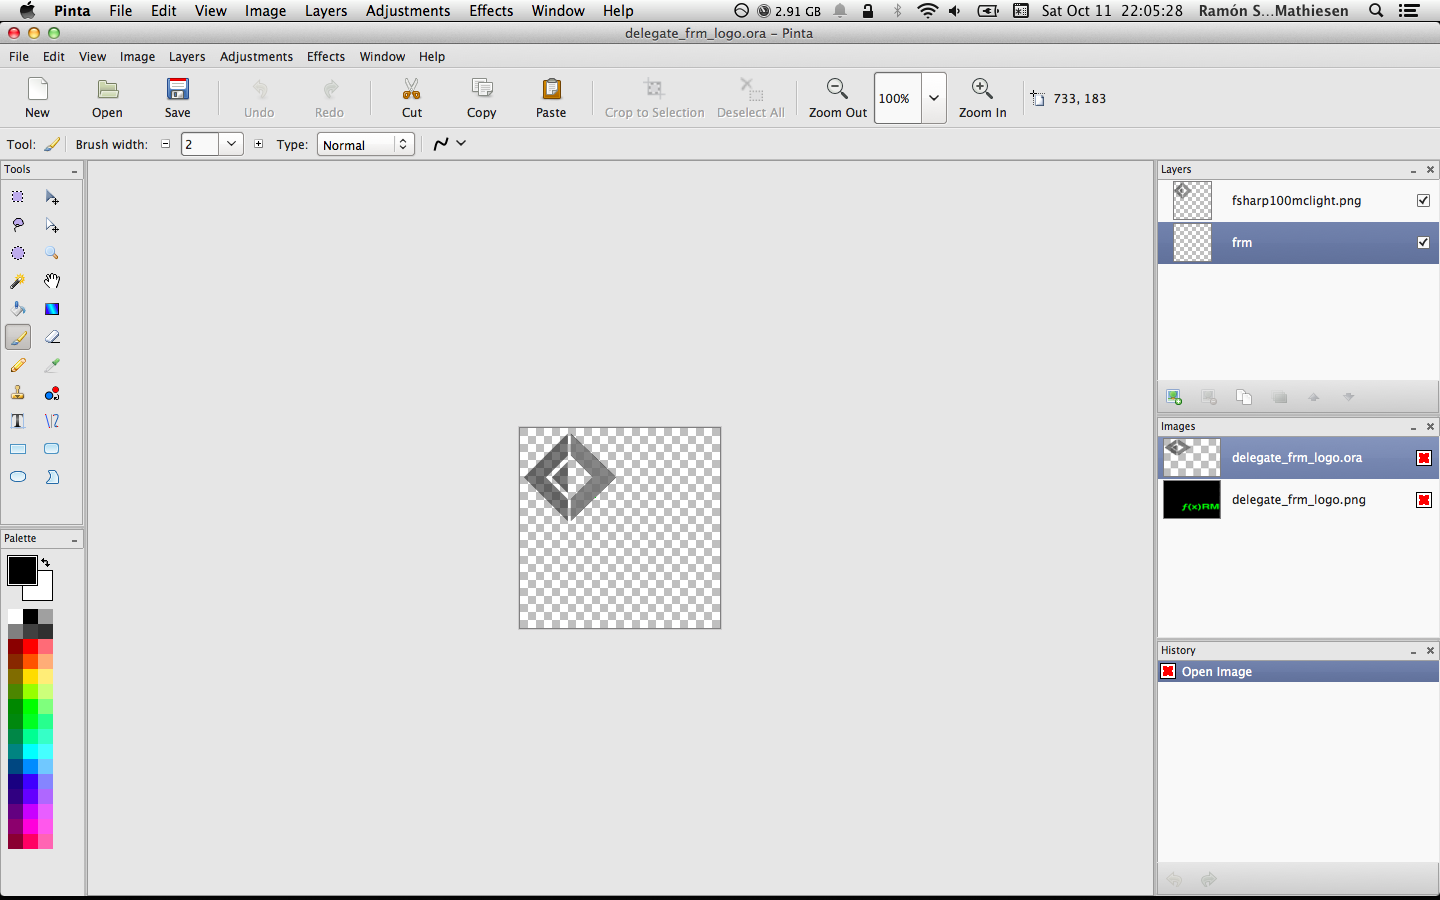This screenshot has width=1440, height=900.
Task: Select the Ellipse Select tool
Action: tap(18, 253)
